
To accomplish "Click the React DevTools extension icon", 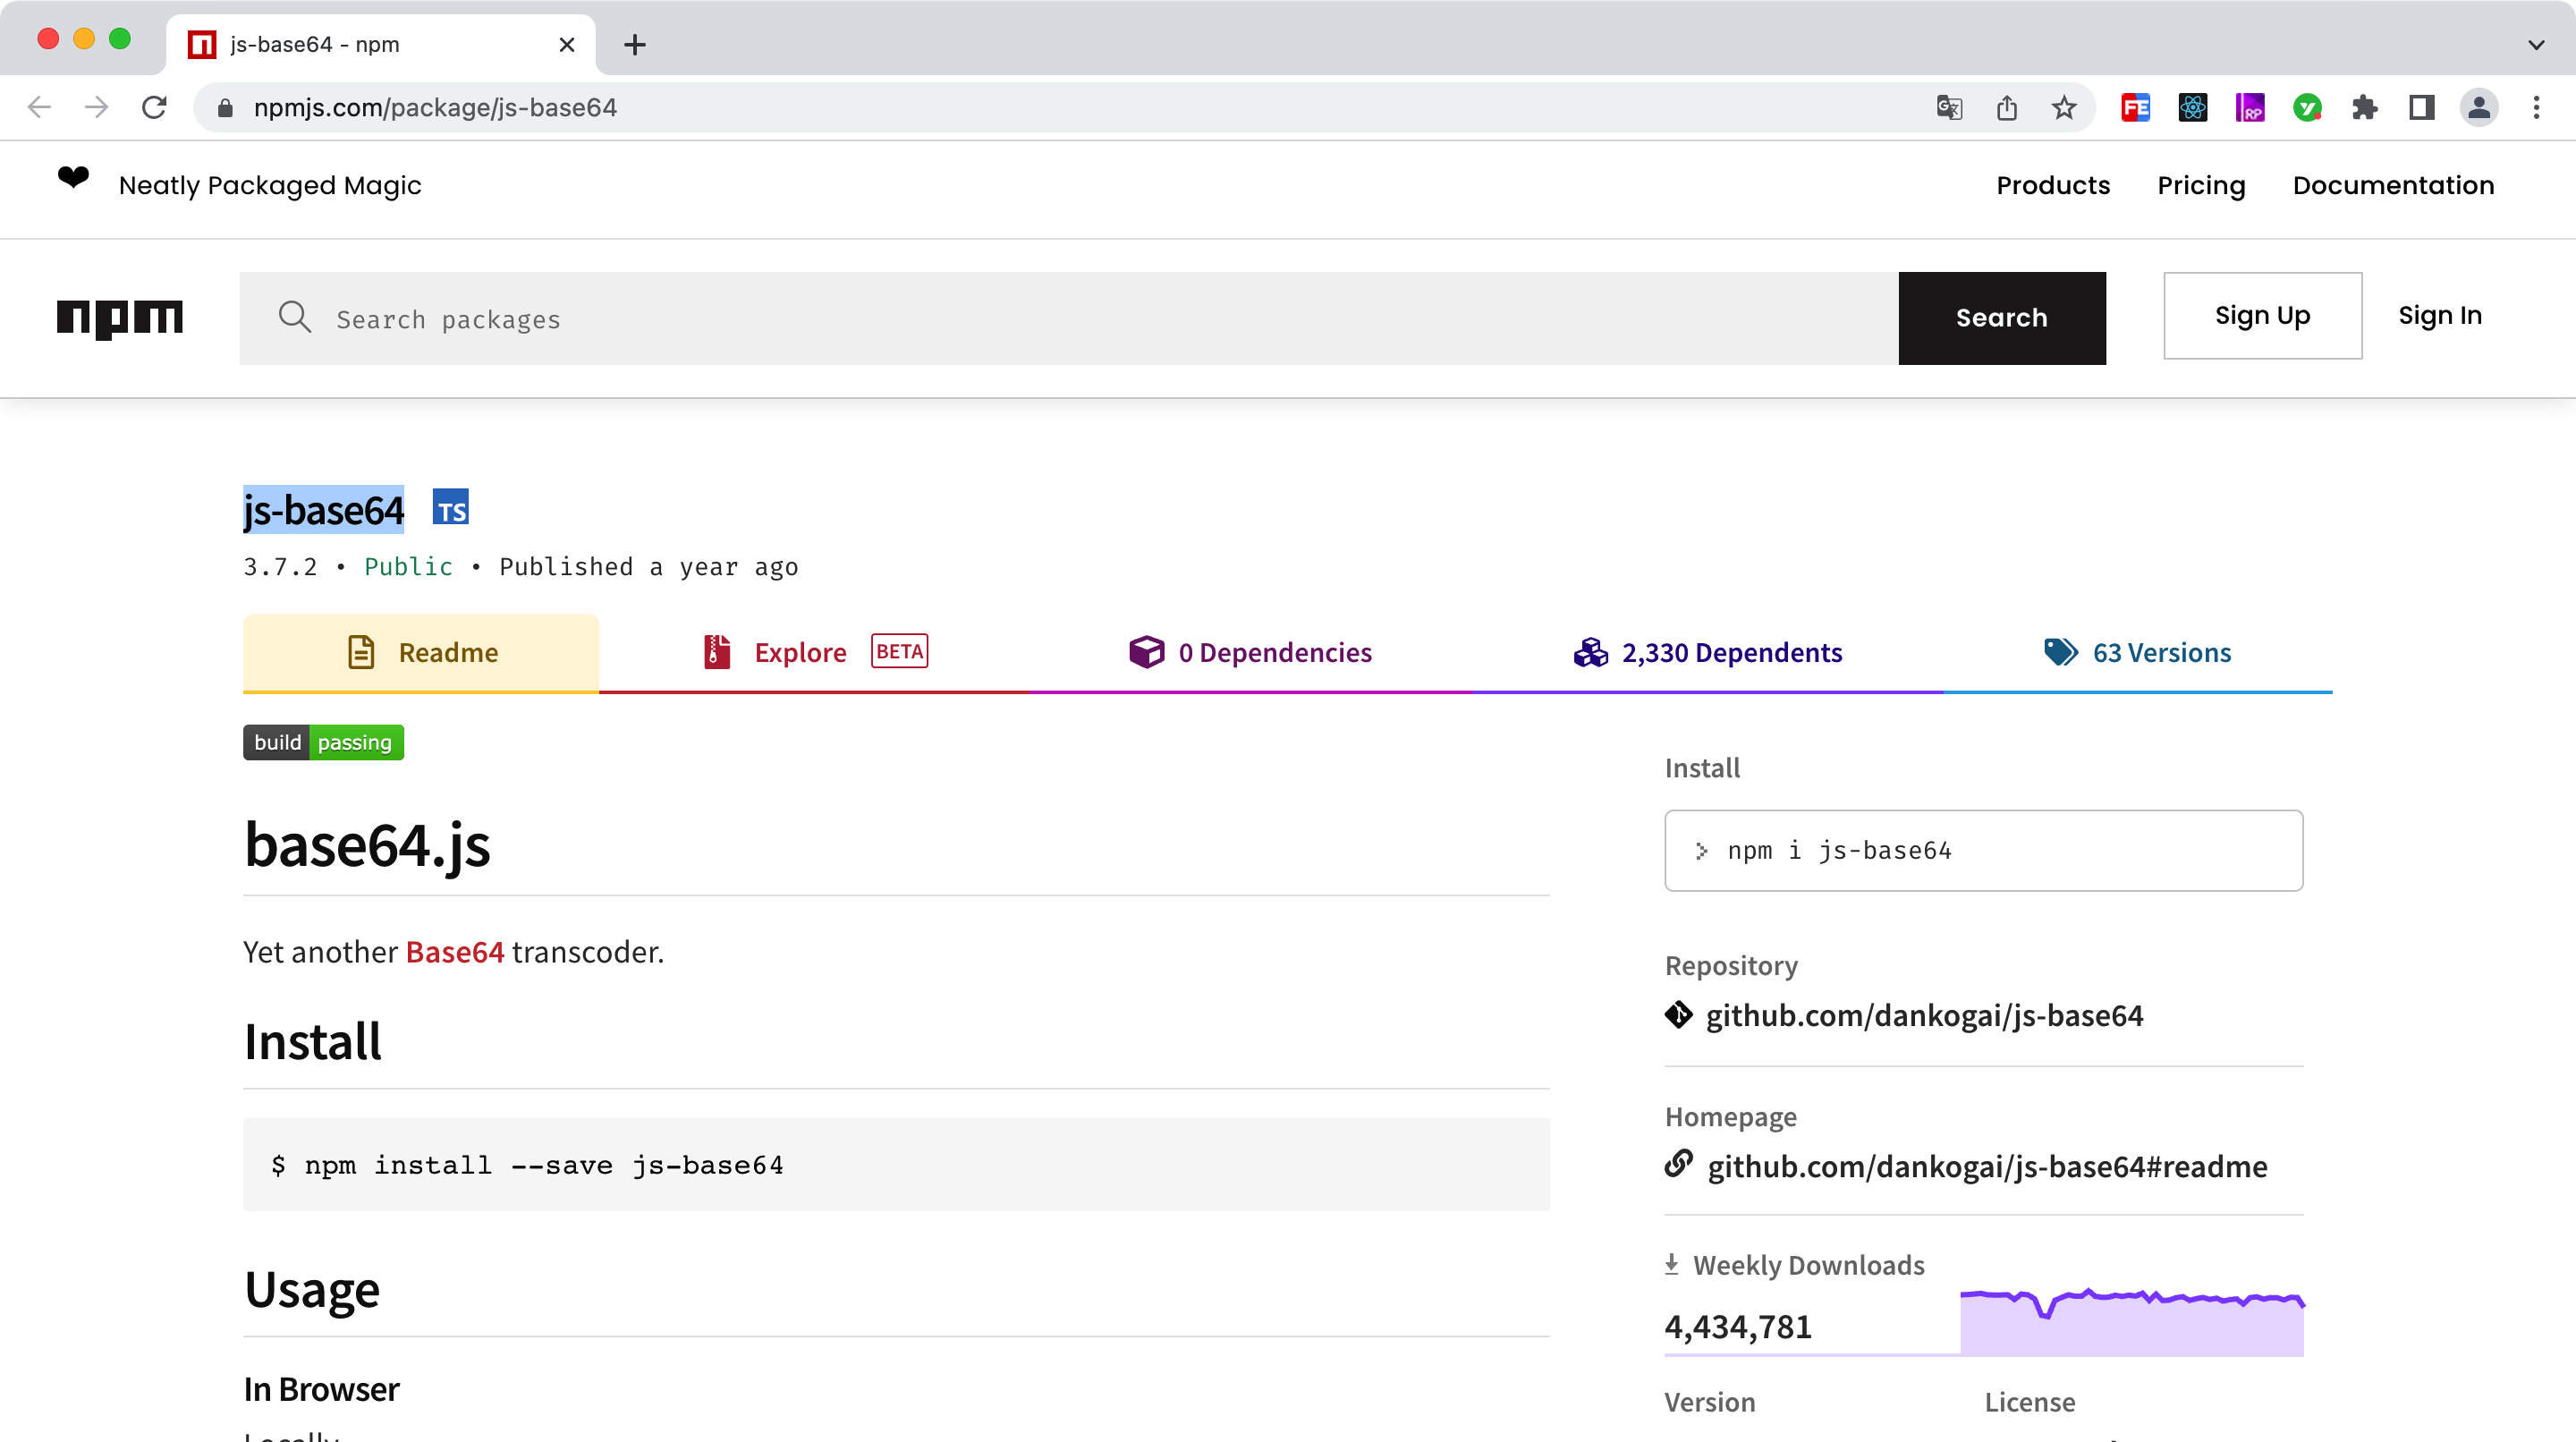I will [2192, 108].
